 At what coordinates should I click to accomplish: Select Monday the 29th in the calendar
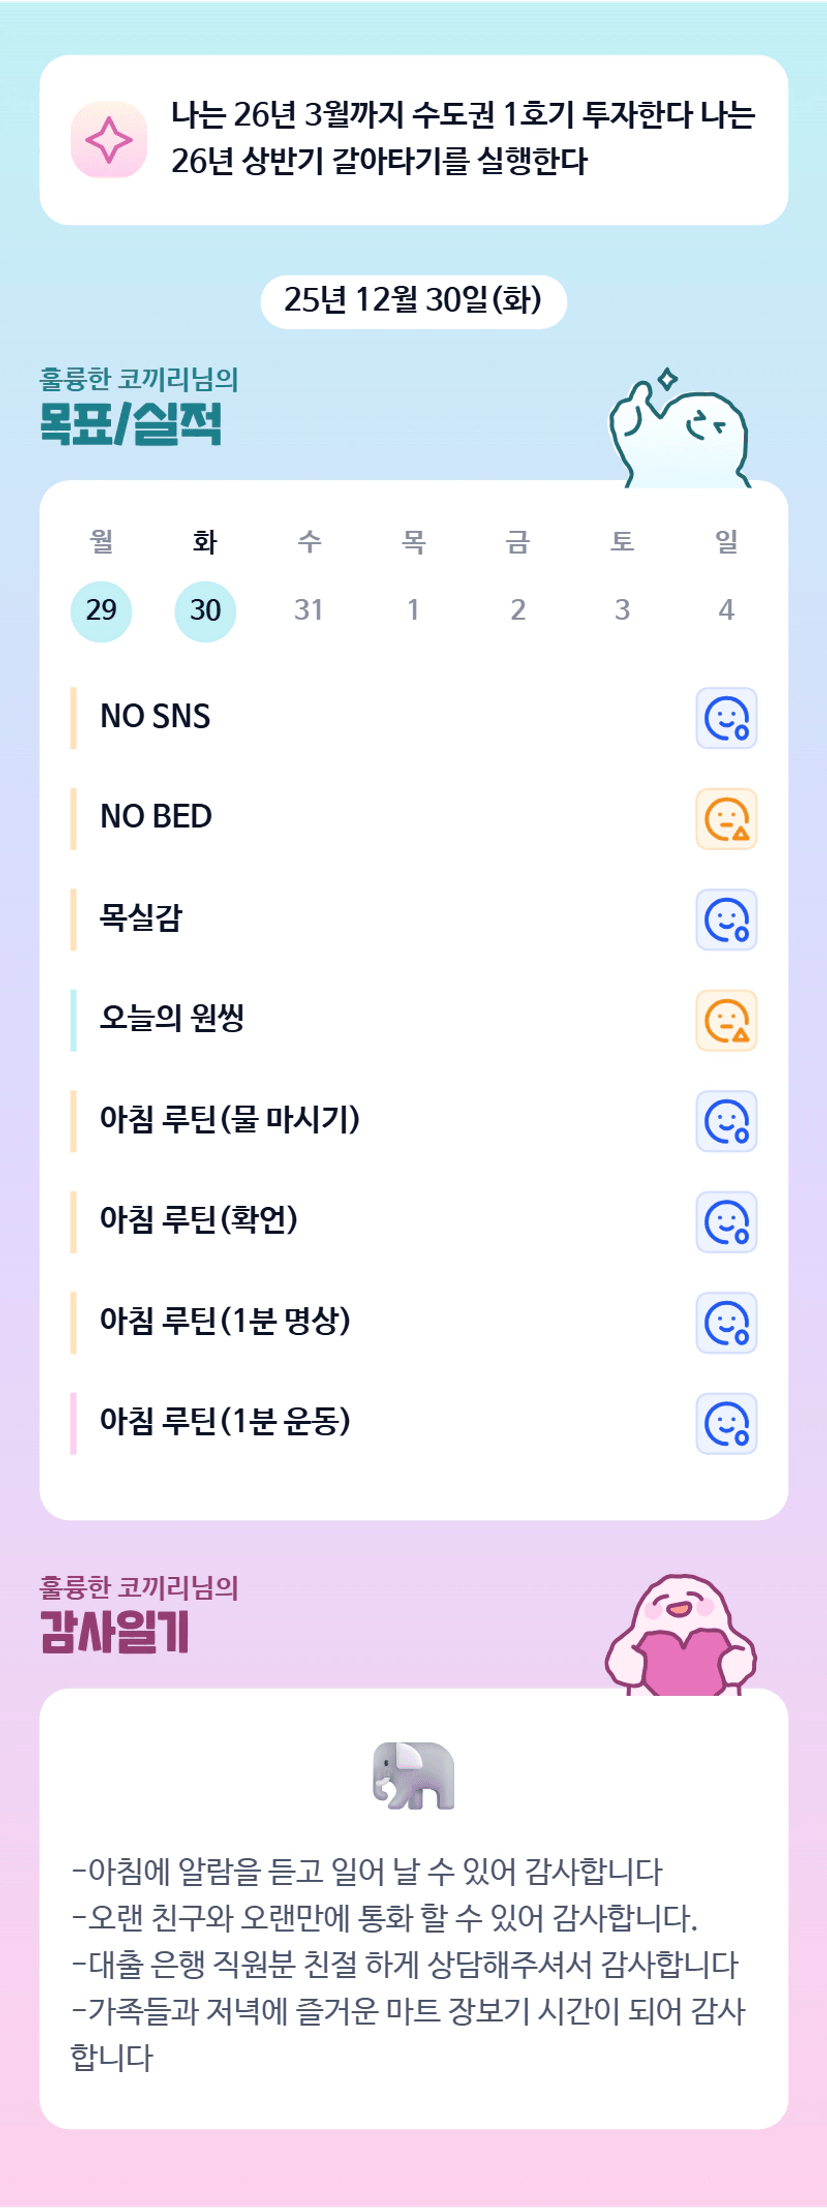point(101,610)
